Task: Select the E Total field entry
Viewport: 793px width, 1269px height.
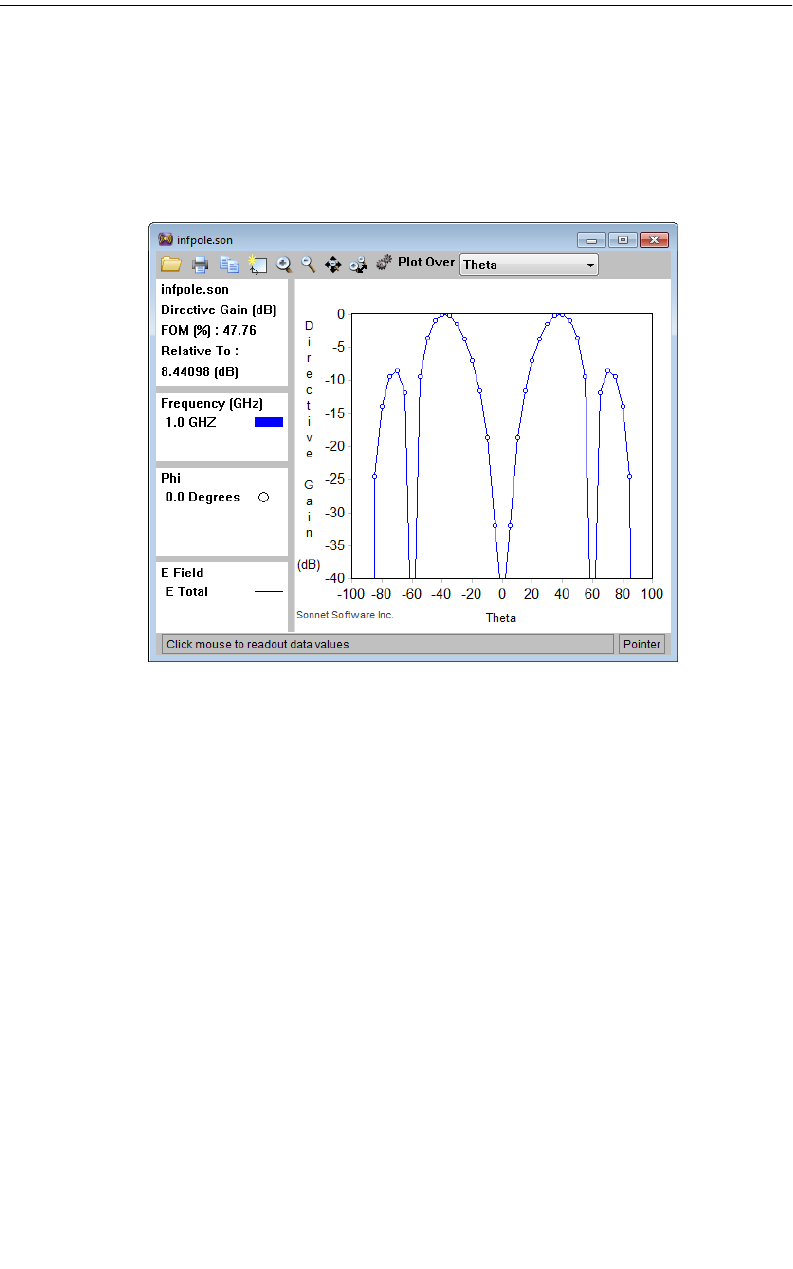Action: pos(187,592)
